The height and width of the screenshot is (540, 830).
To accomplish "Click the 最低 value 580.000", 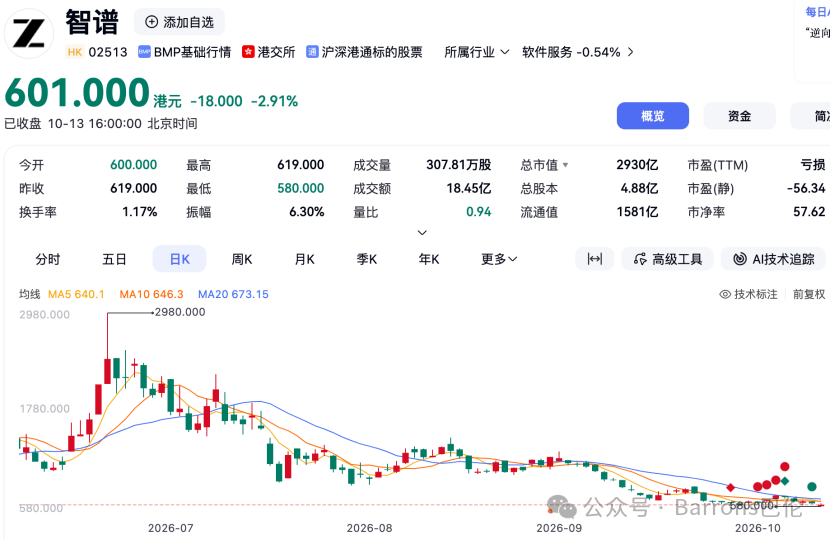I will click(x=301, y=188).
